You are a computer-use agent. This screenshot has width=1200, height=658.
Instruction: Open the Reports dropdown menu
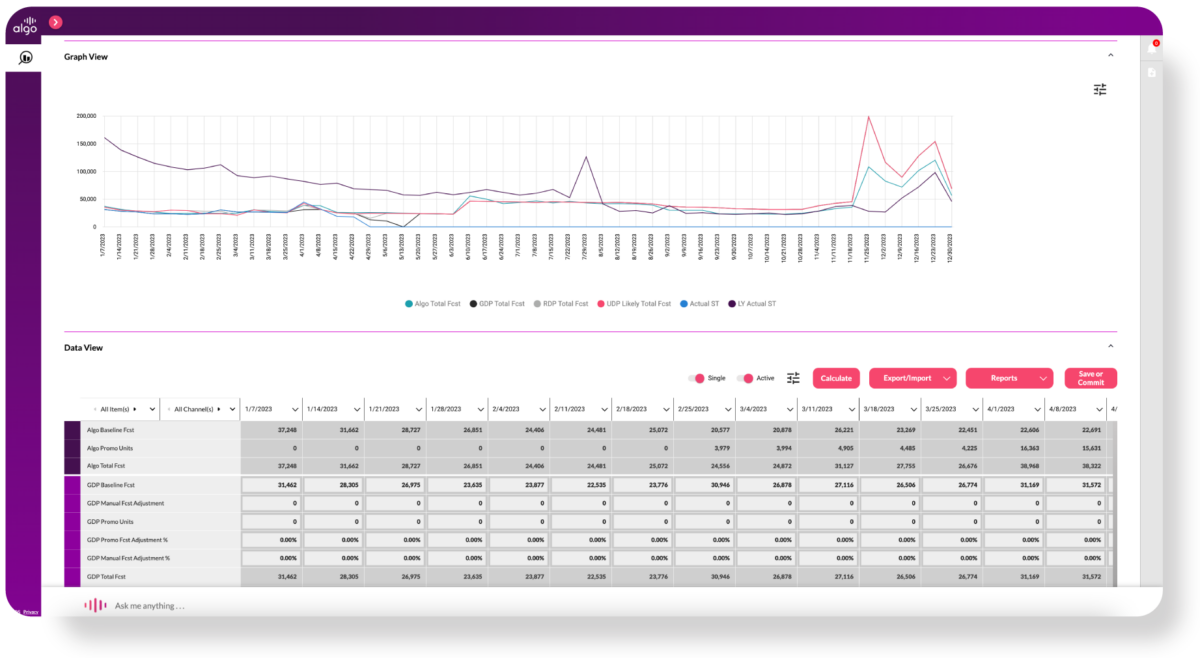point(1009,378)
